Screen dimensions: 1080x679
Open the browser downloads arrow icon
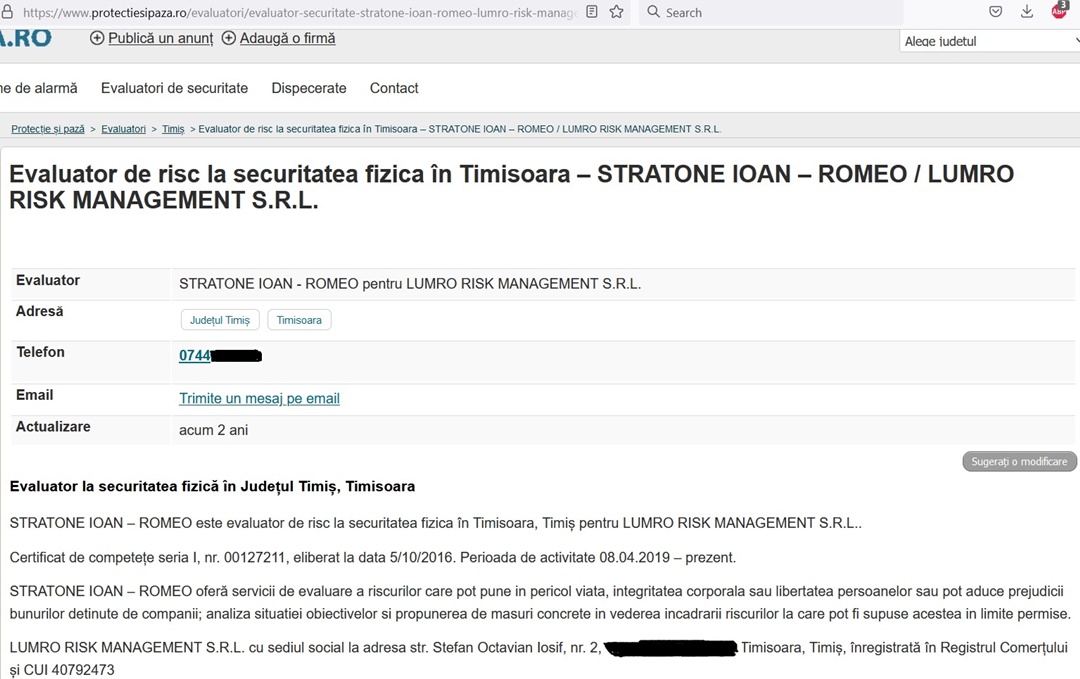pyautogui.click(x=1027, y=12)
